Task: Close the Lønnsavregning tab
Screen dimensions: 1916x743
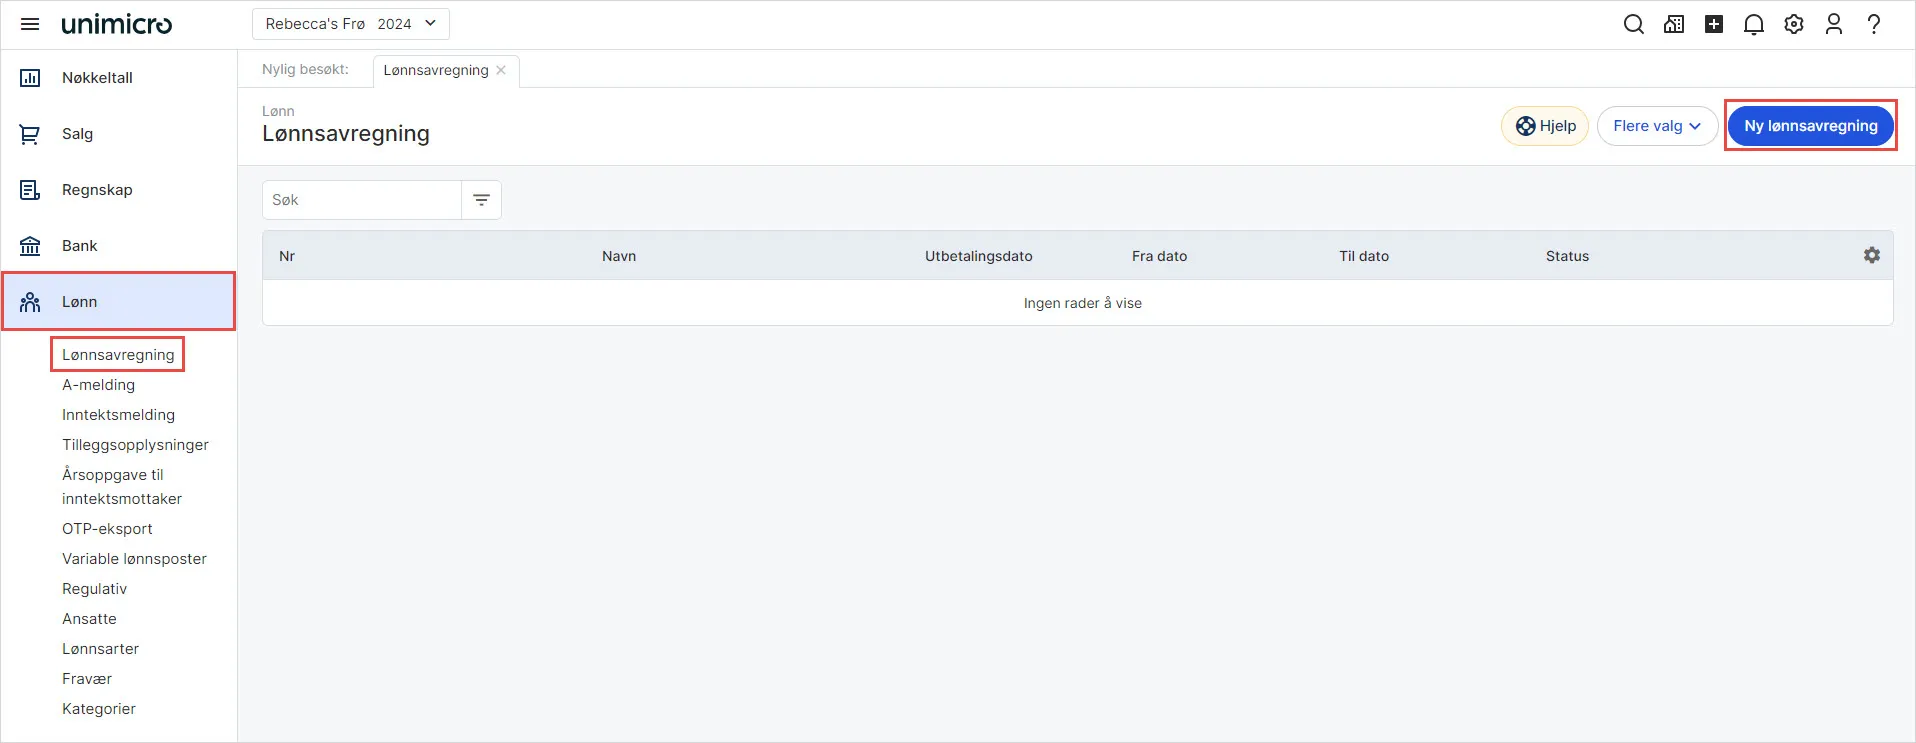Action: pyautogui.click(x=501, y=70)
